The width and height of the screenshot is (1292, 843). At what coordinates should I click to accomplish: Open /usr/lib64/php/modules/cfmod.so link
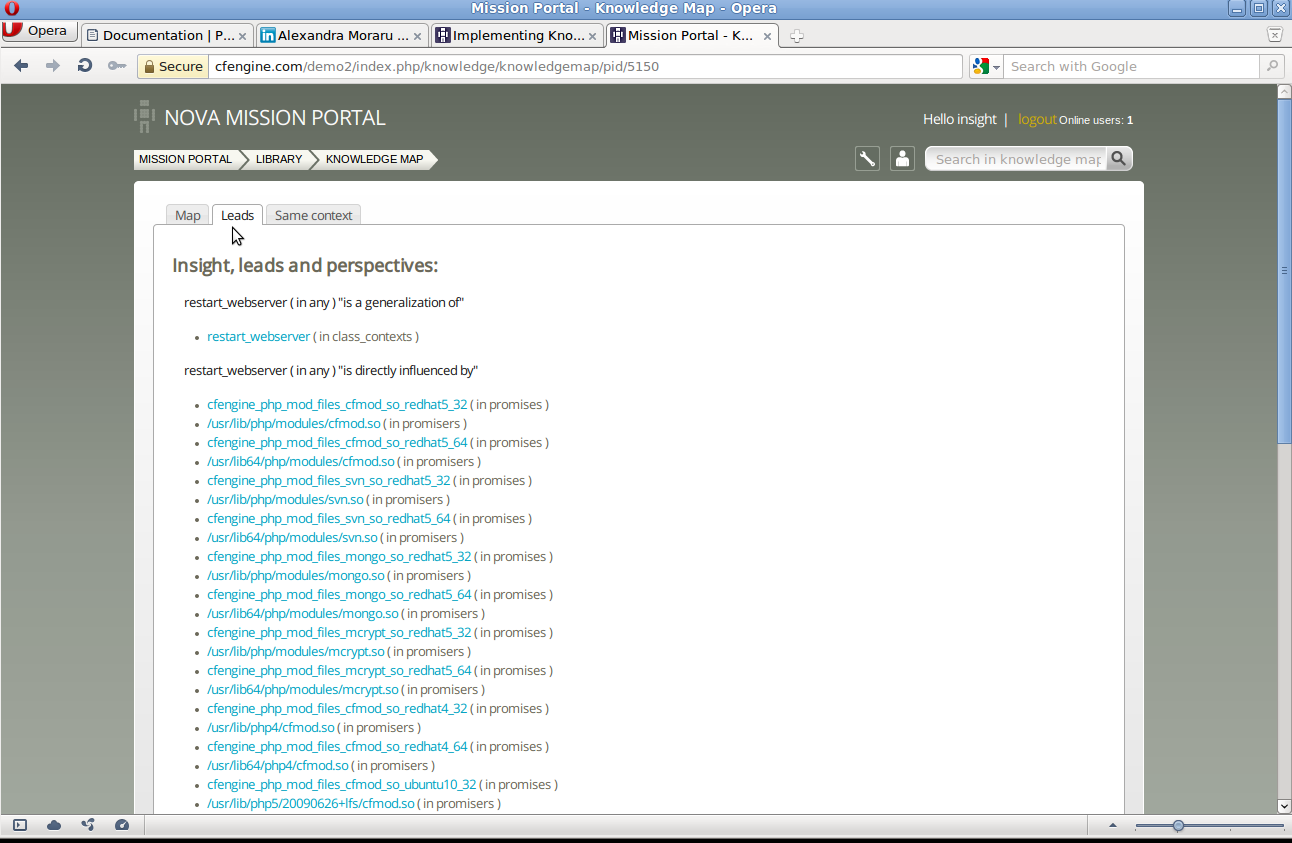pyautogui.click(x=300, y=461)
